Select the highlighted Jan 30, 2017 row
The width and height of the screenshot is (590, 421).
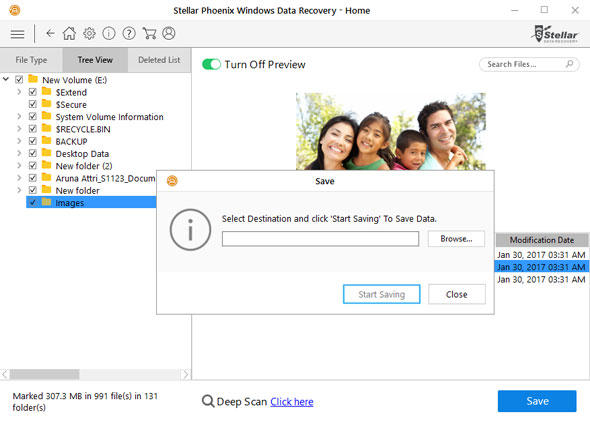pyautogui.click(x=542, y=267)
